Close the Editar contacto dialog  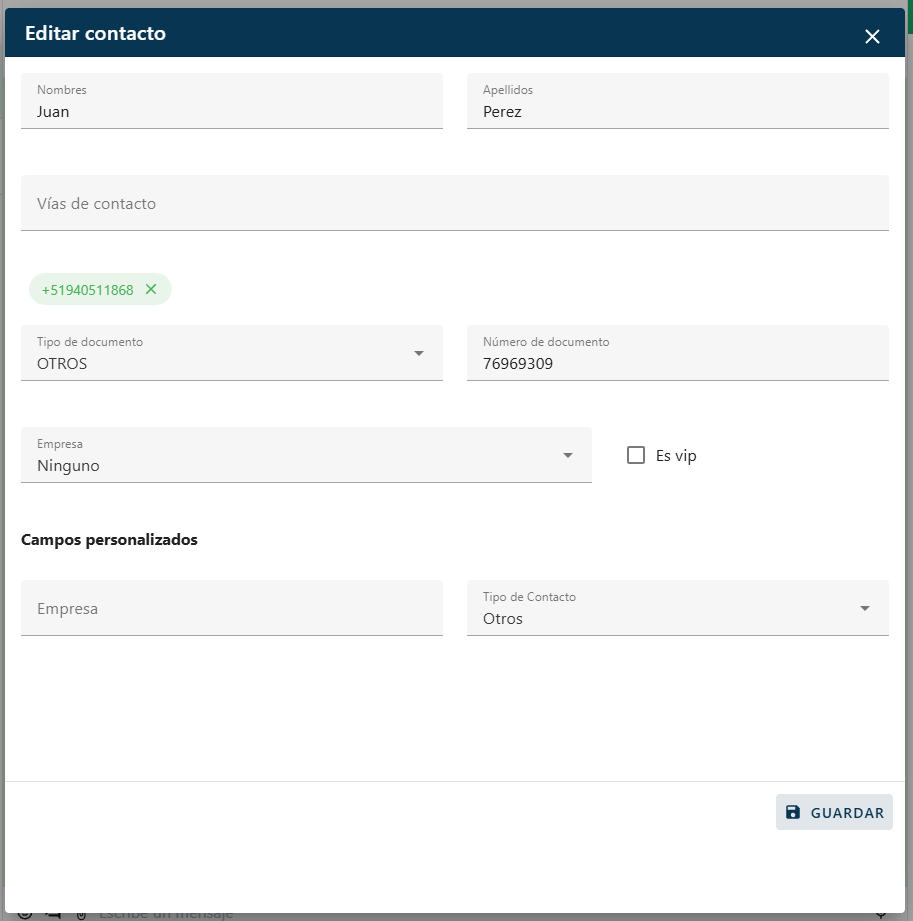(x=872, y=36)
